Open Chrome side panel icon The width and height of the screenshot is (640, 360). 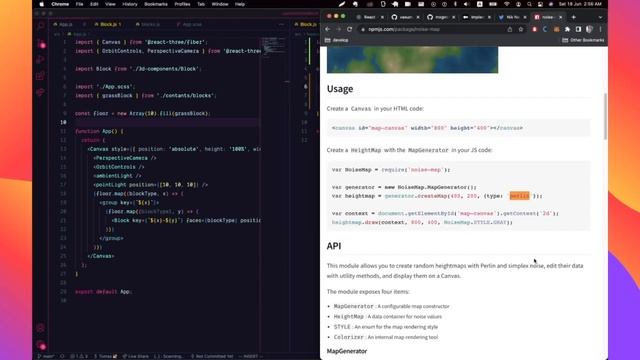(578, 29)
